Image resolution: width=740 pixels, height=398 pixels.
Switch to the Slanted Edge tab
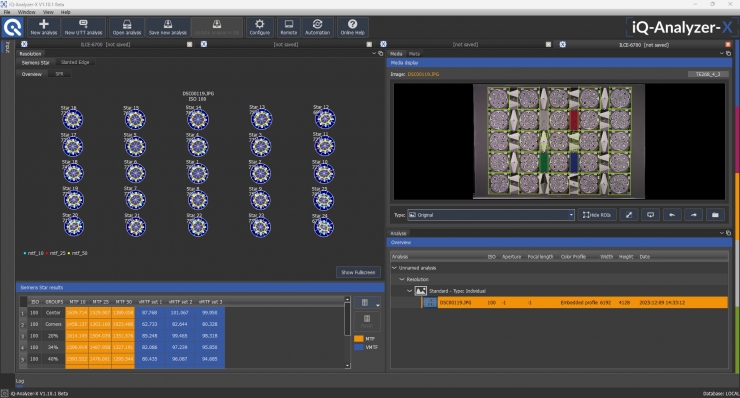click(x=75, y=62)
